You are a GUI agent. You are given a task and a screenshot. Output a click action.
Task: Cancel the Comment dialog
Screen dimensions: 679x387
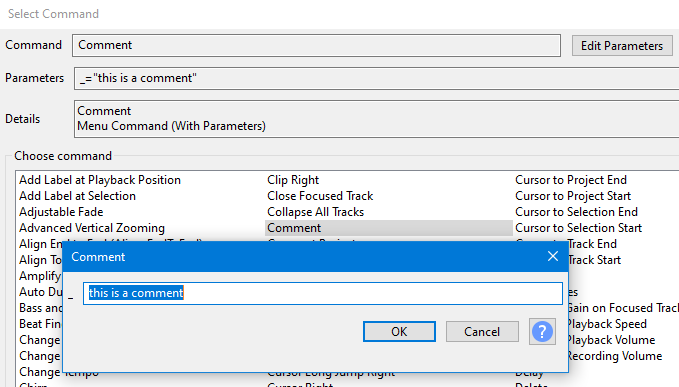point(482,332)
